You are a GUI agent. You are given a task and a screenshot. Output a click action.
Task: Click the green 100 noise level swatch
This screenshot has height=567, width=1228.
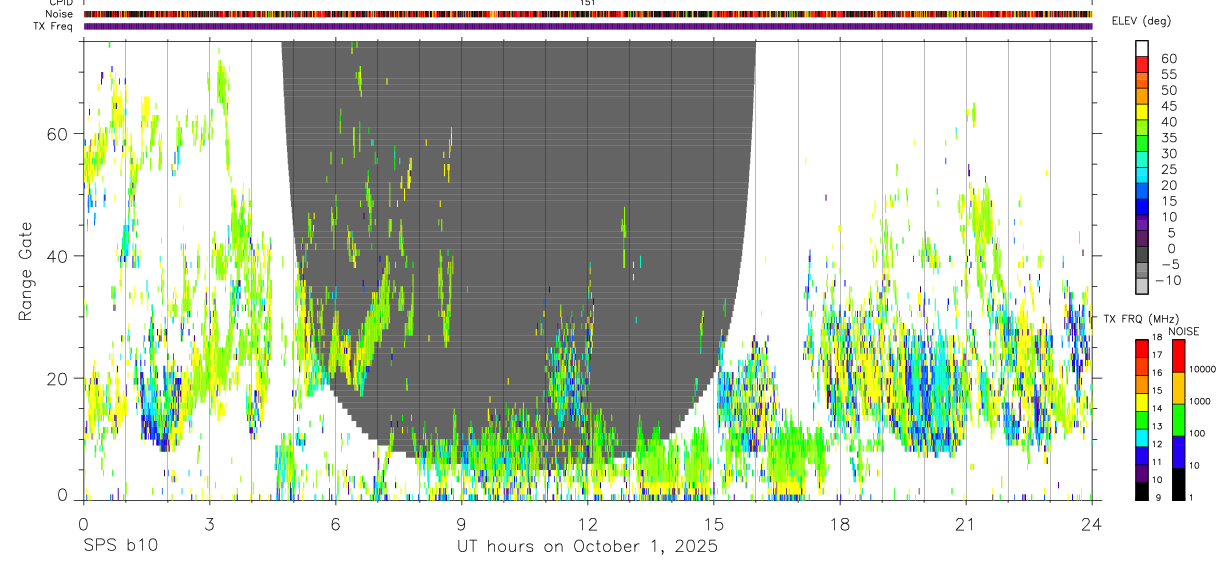click(x=1179, y=420)
